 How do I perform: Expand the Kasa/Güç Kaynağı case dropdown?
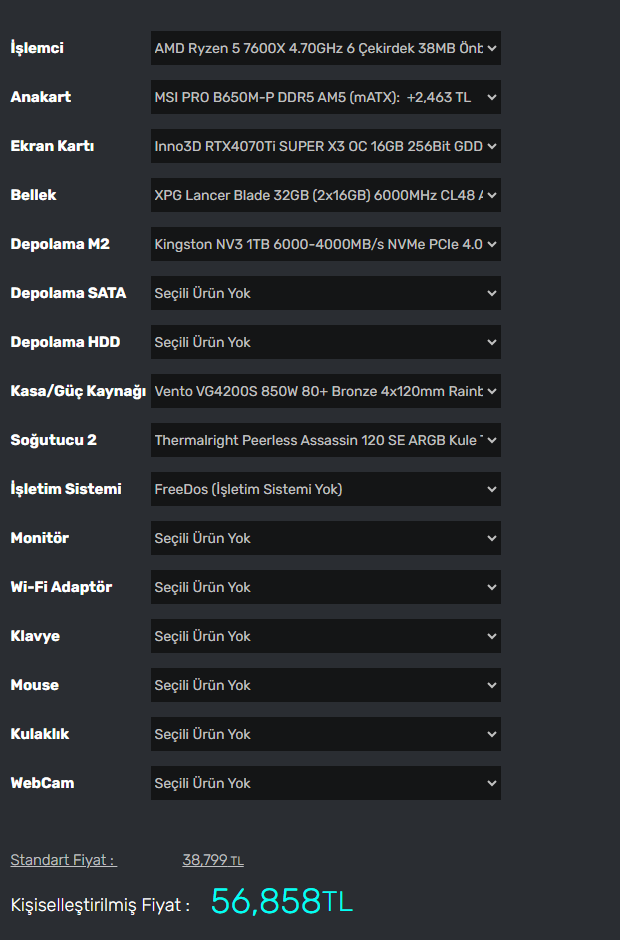(325, 391)
